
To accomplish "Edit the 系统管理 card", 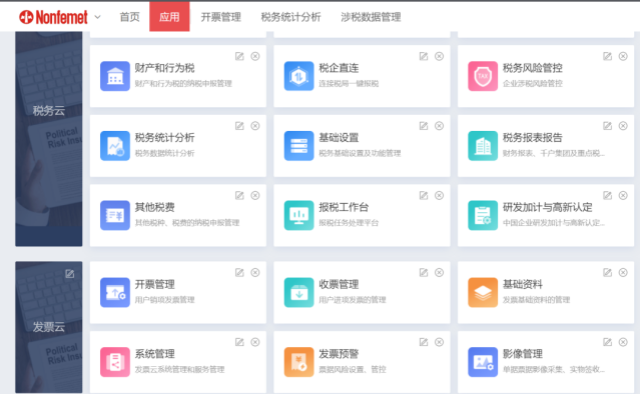I will pos(240,342).
